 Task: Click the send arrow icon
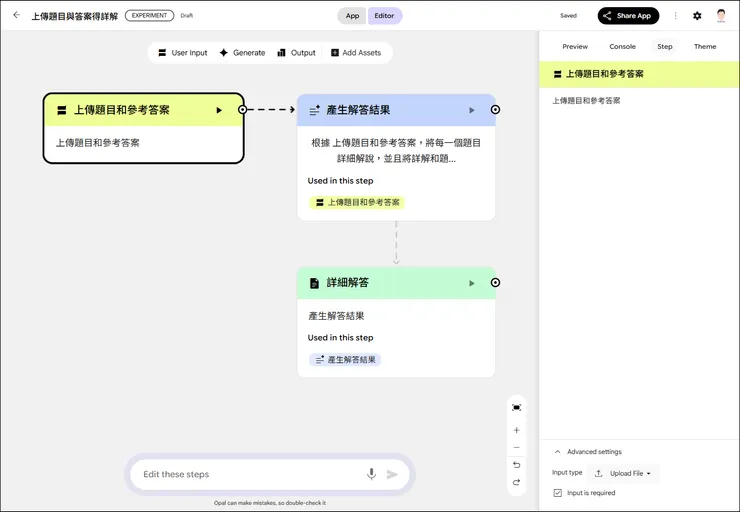tap(392, 474)
